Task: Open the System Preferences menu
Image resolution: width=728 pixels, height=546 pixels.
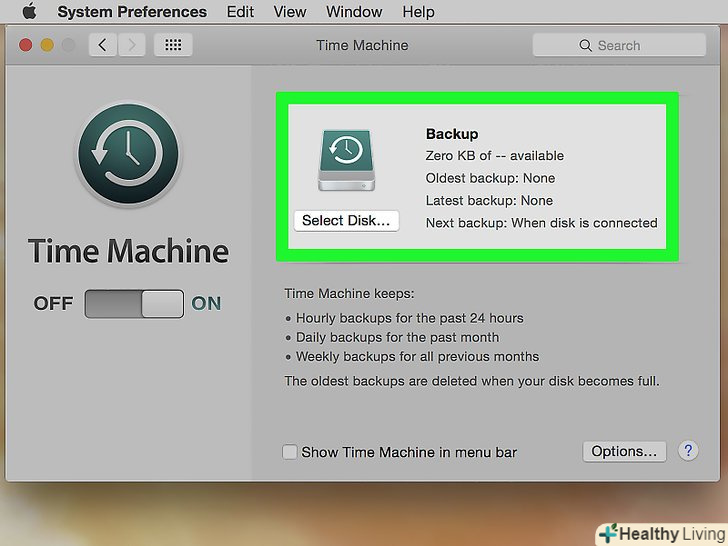Action: (x=132, y=12)
